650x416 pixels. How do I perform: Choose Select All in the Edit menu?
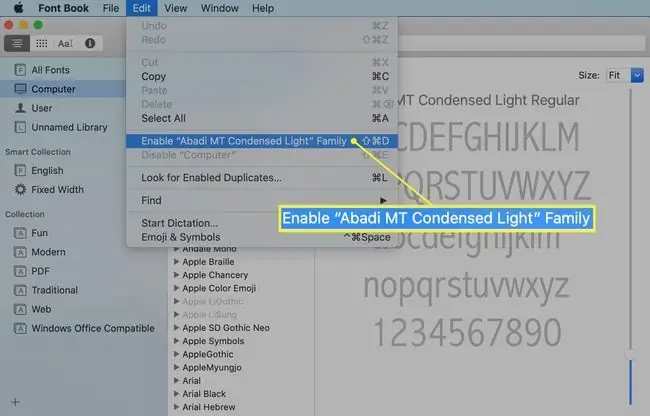[x=262, y=118]
